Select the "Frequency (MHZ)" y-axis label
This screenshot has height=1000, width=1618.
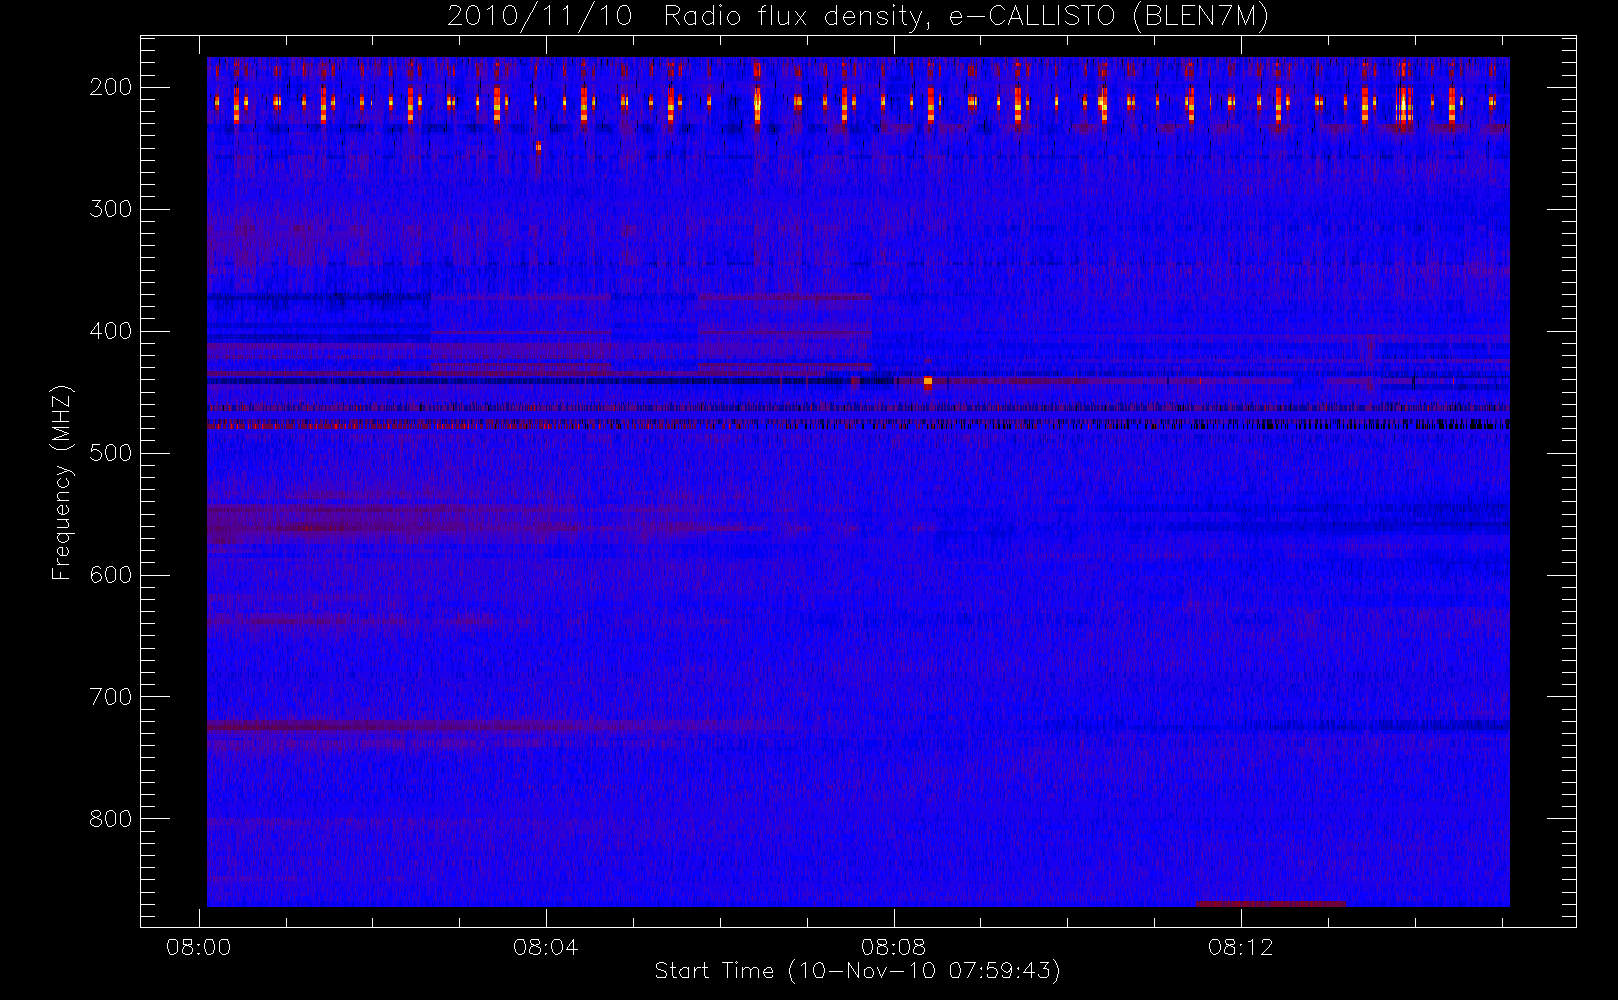(x=62, y=482)
